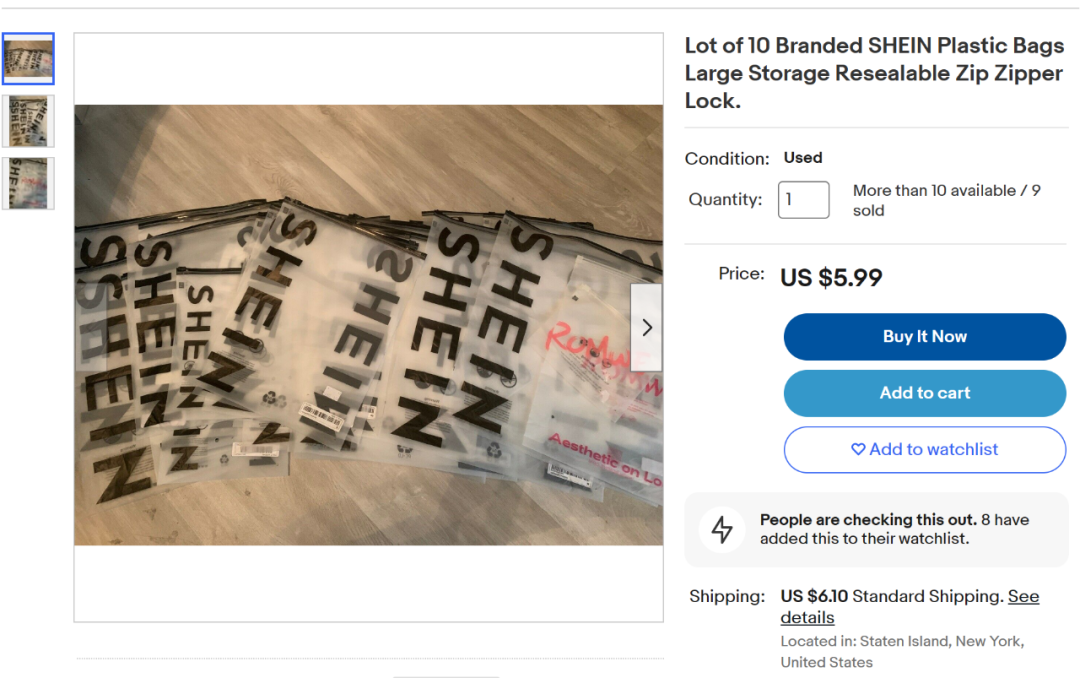
Task: Click the next image arrow on the photo
Action: pos(647,327)
